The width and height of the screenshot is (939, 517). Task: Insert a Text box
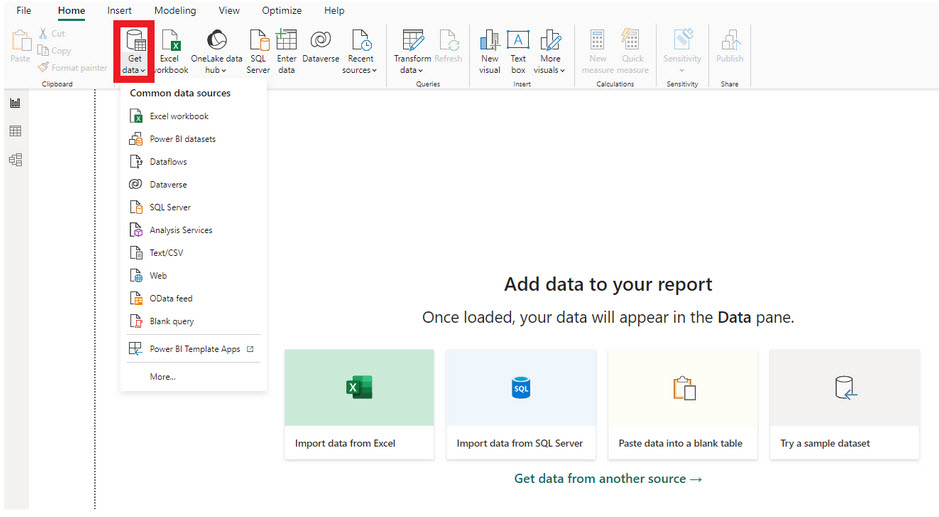518,52
